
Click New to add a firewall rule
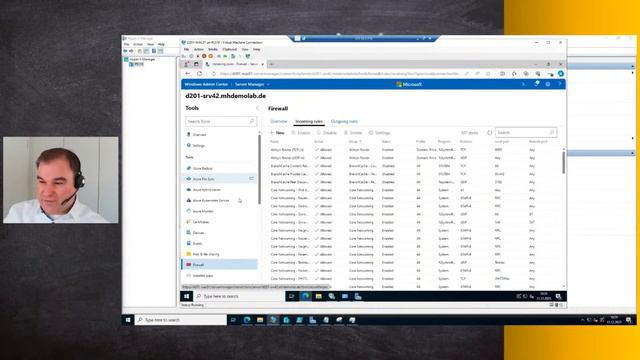click(277, 133)
